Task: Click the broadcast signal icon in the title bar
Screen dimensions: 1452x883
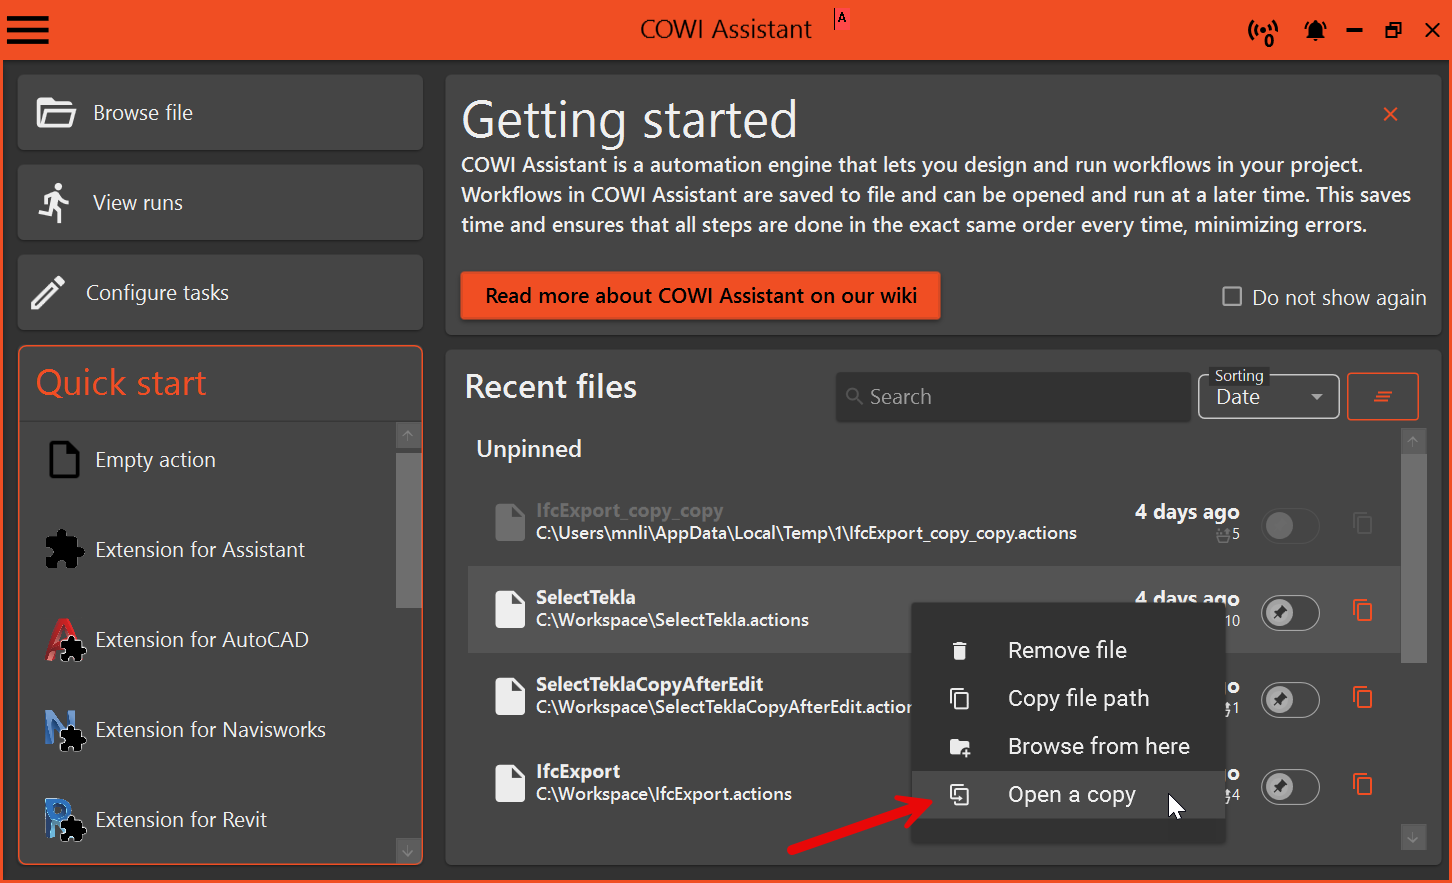Action: point(1262,31)
